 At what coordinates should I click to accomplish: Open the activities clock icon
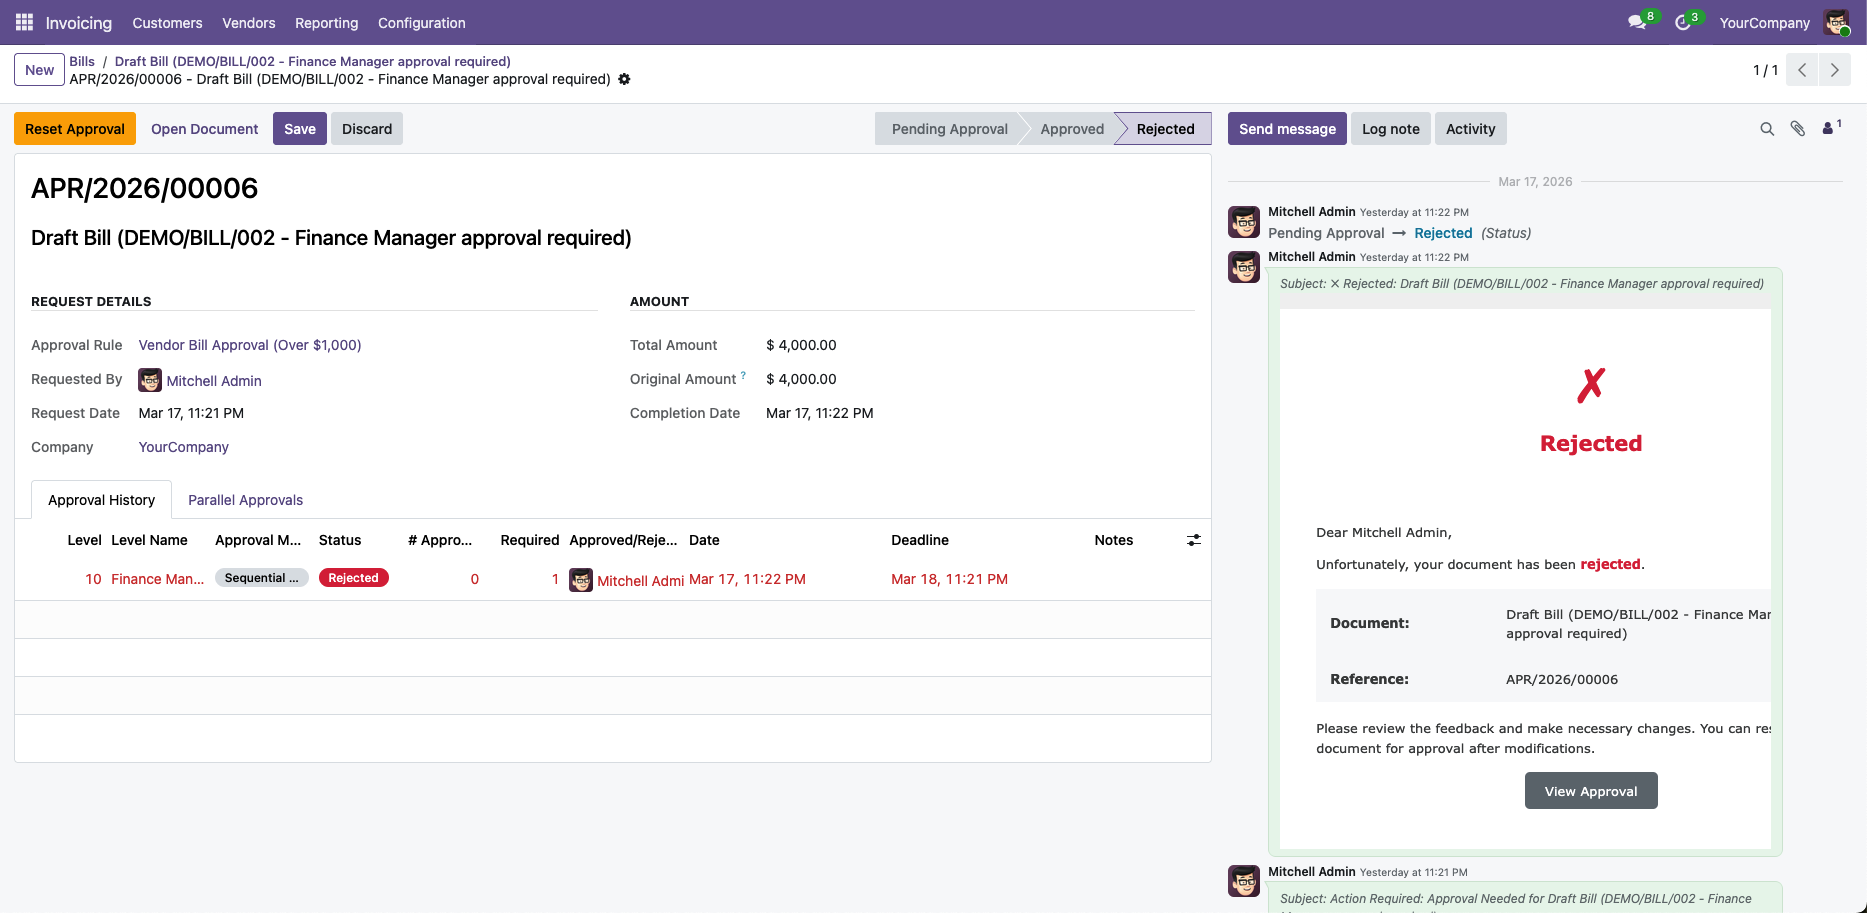tap(1684, 22)
